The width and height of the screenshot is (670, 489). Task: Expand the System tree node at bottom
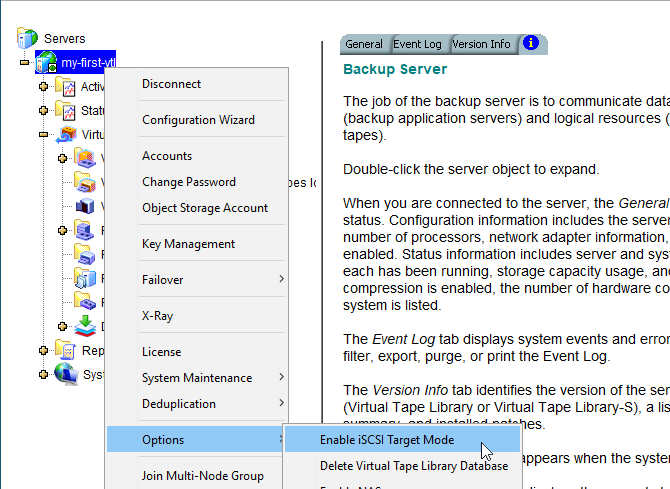pos(43,374)
